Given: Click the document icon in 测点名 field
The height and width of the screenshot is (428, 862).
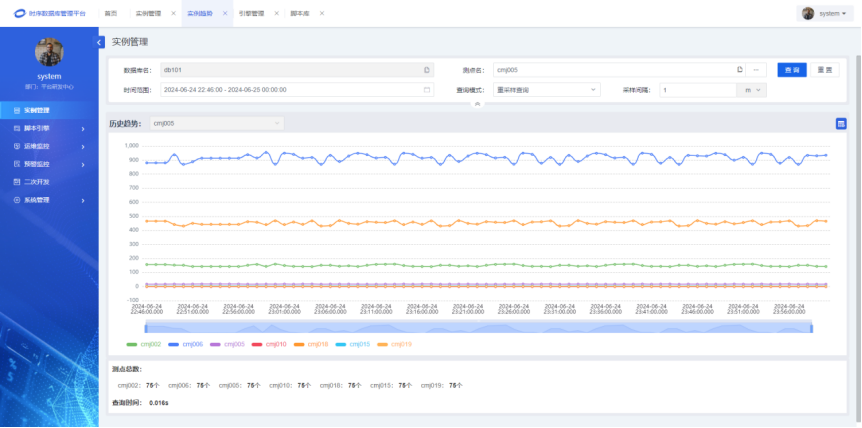Looking at the screenshot, I should click(740, 70).
